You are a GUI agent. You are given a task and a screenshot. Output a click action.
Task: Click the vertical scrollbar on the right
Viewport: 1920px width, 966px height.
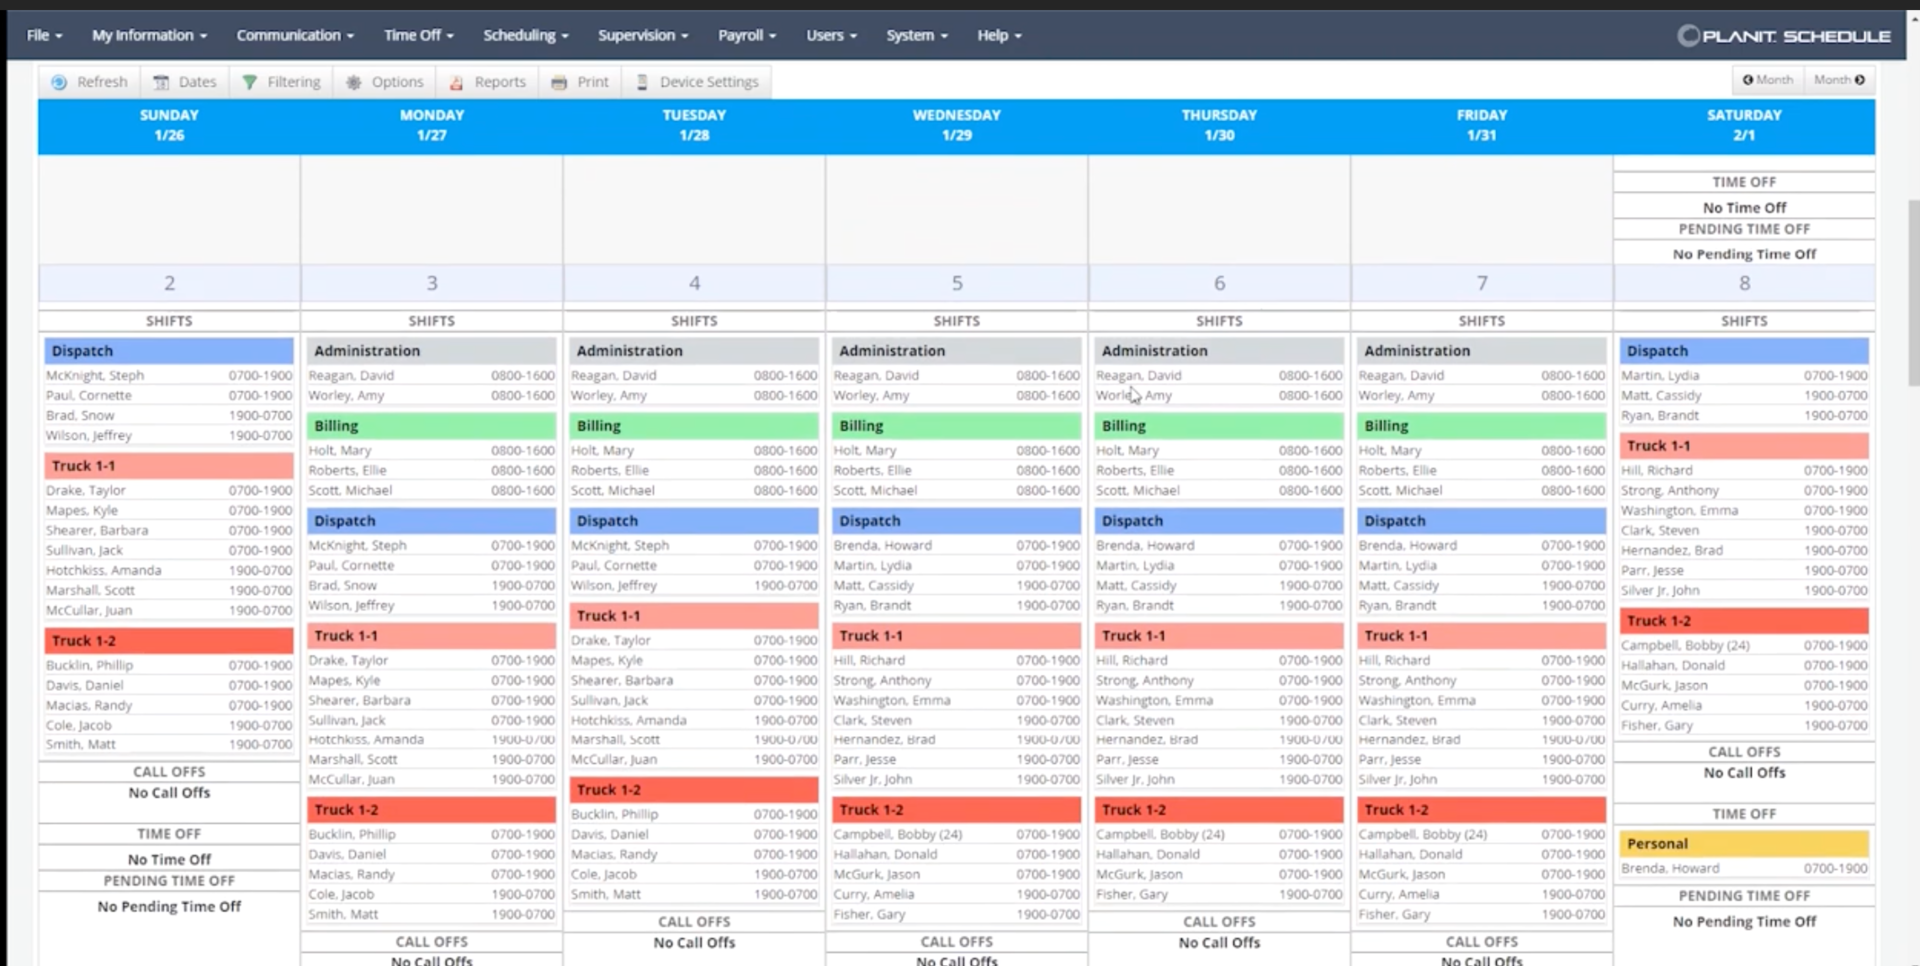1913,290
